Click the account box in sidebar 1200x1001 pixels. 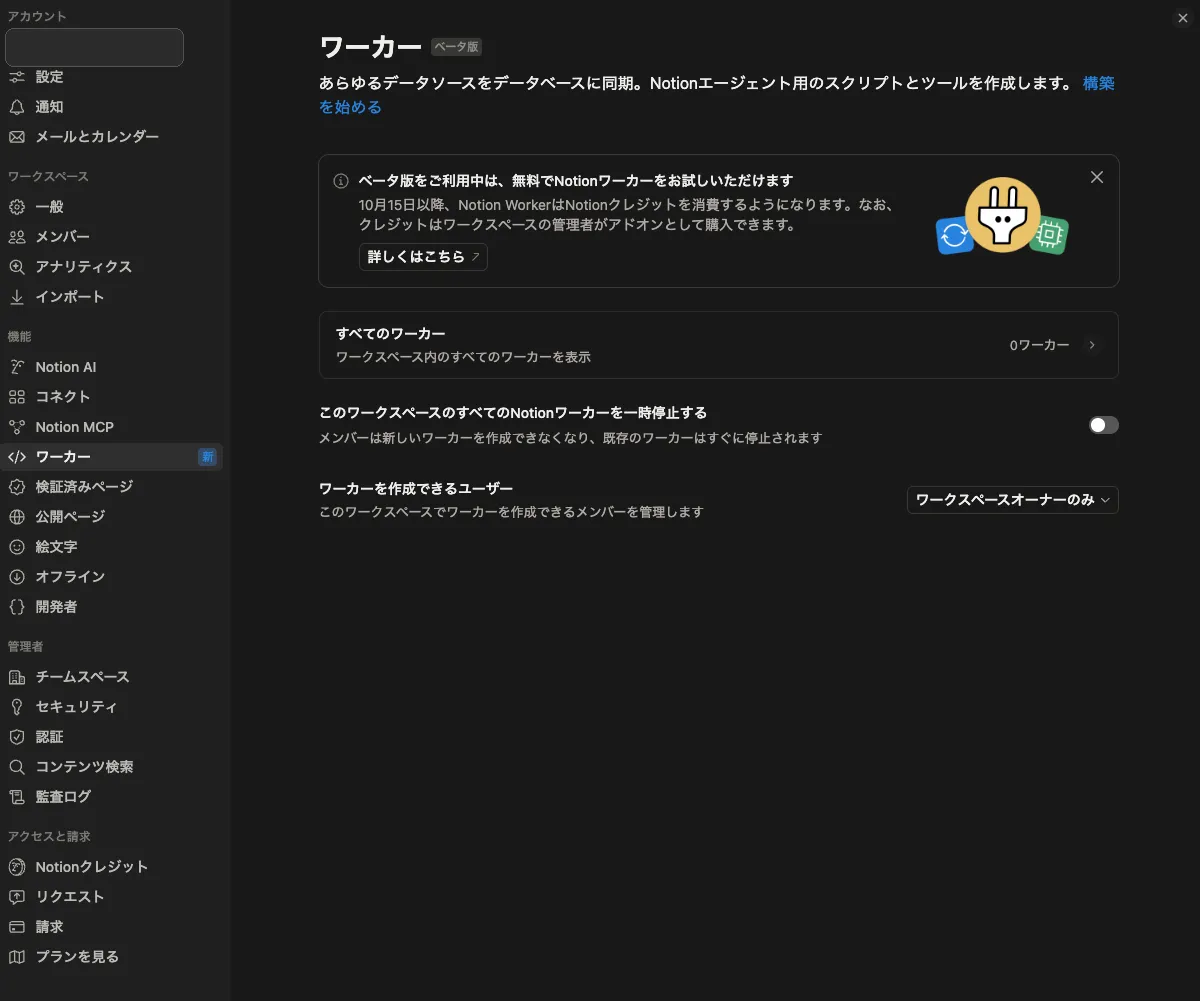(94, 47)
